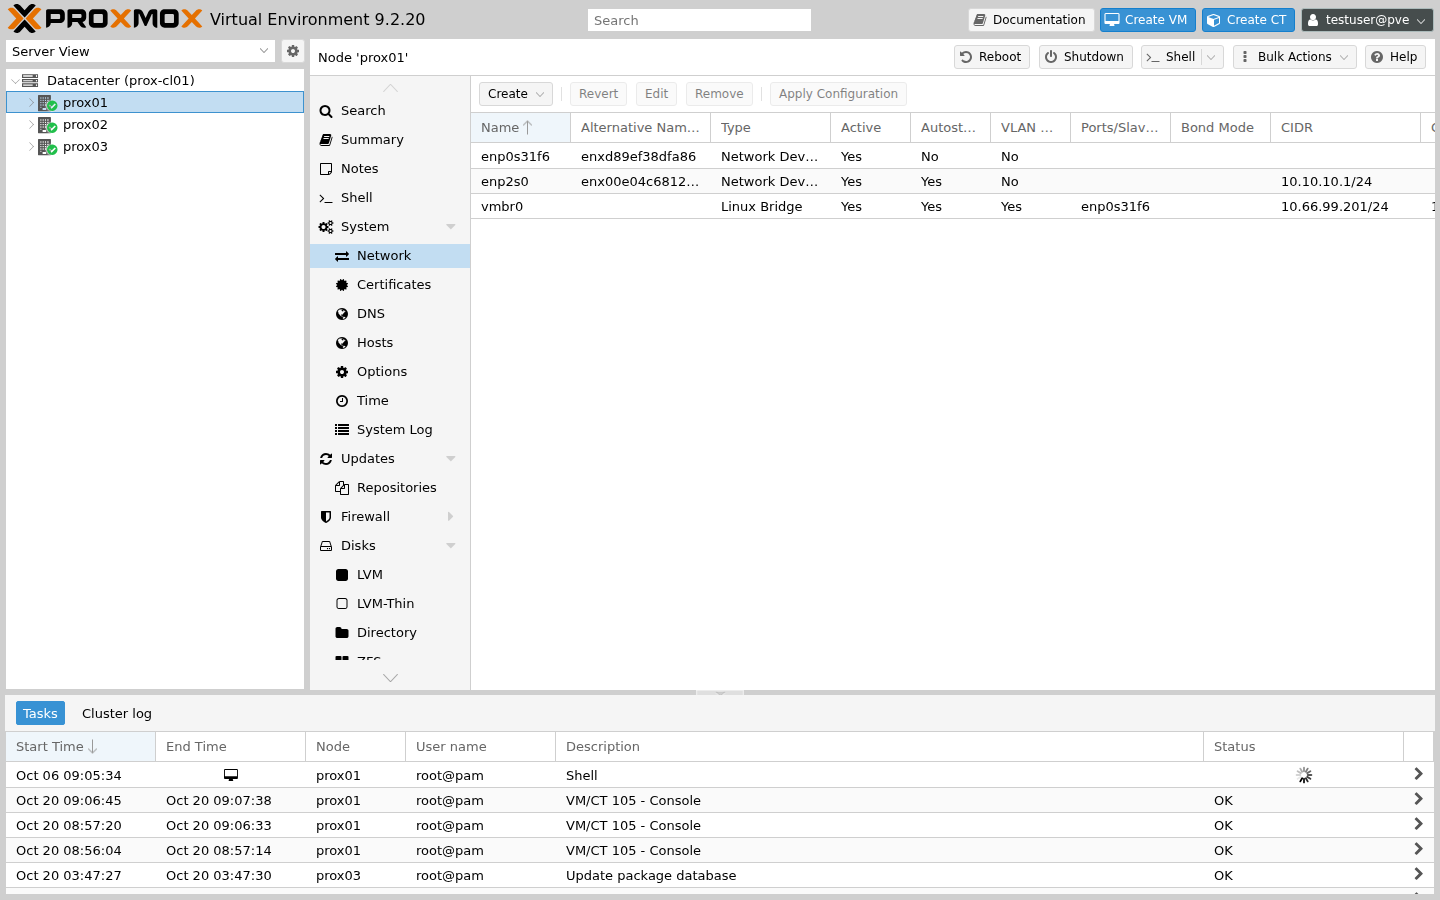Screen dimensions: 1440x900
Task: Expand the Firewall menu section
Action: click(451, 517)
